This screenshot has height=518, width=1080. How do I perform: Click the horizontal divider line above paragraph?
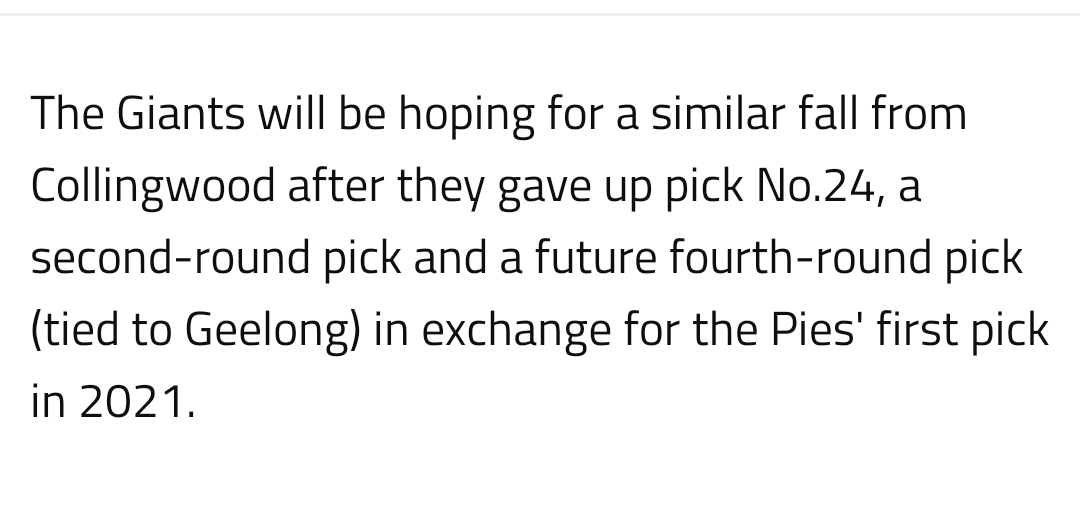tap(540, 14)
